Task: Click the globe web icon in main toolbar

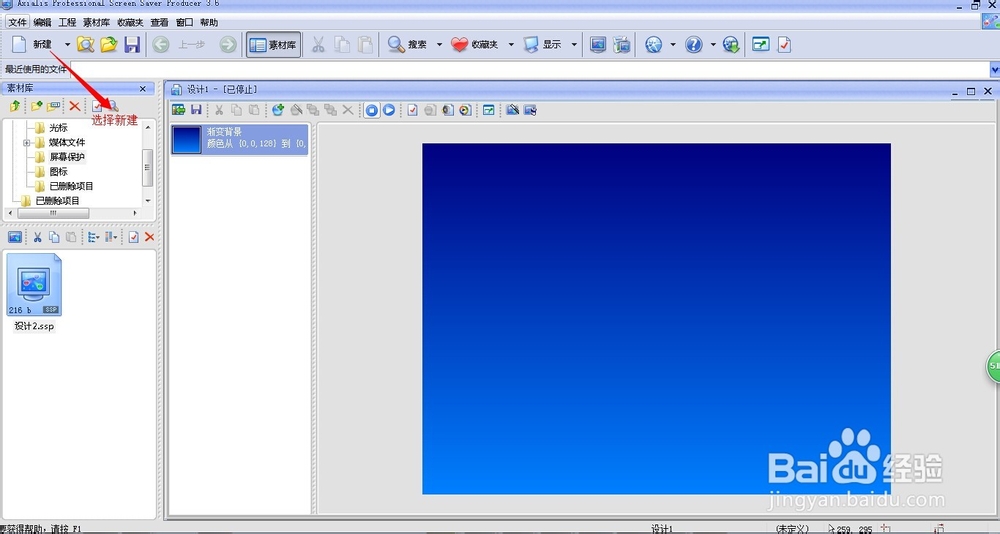Action: tap(654, 45)
